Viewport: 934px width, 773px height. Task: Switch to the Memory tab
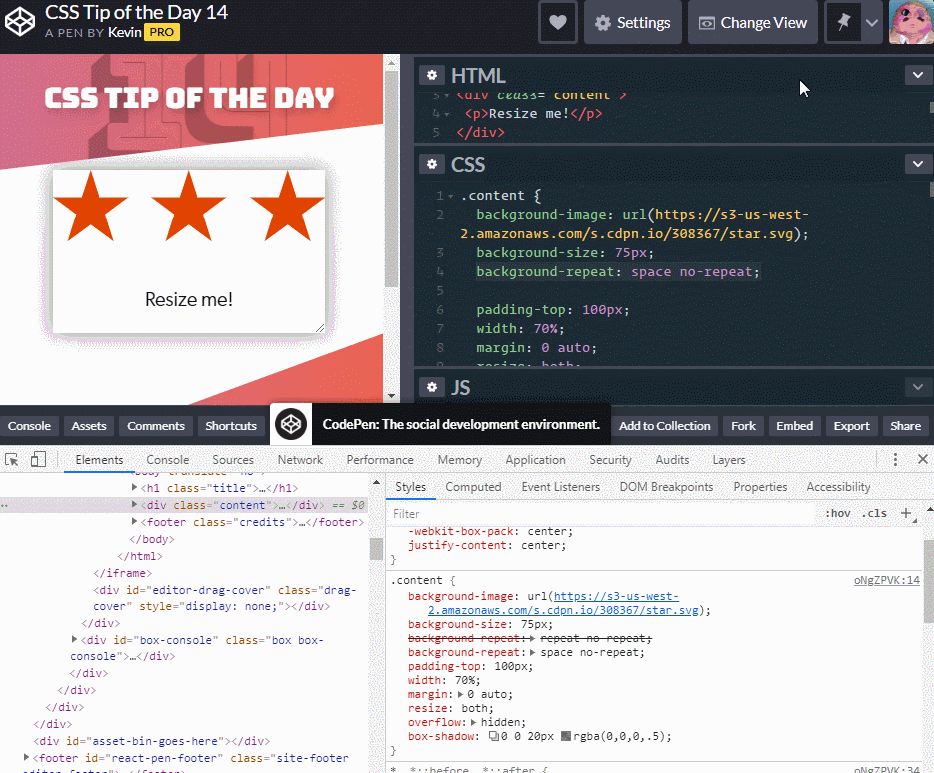tap(460, 460)
